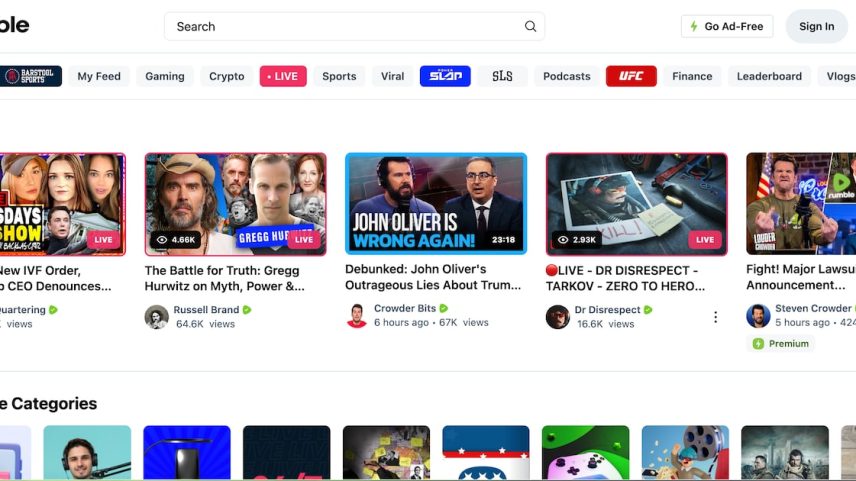Select the Gaming category tab
The height and width of the screenshot is (481, 856).
click(x=165, y=76)
